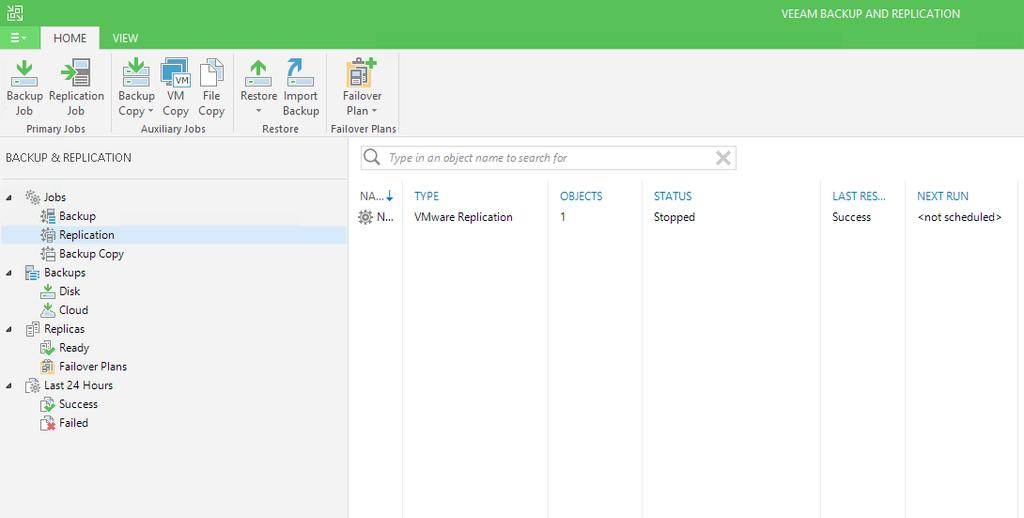The height and width of the screenshot is (518, 1024).
Task: Collapse the Replicas tree node
Action: [x=9, y=329]
